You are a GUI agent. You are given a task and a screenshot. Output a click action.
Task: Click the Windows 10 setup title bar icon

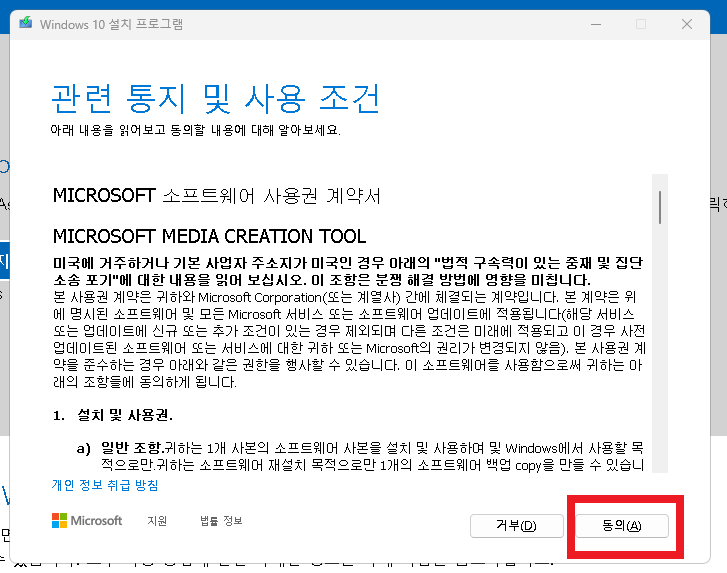pos(26,23)
